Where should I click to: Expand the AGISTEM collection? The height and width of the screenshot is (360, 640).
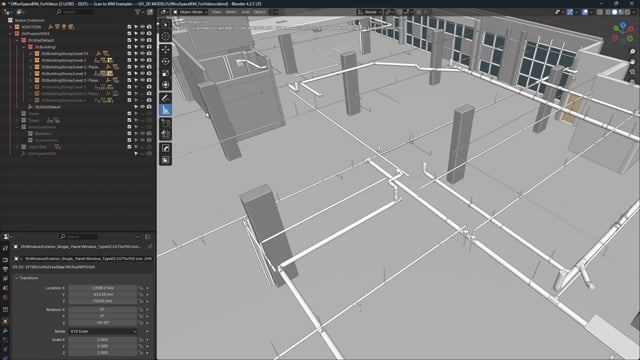pos(11,27)
